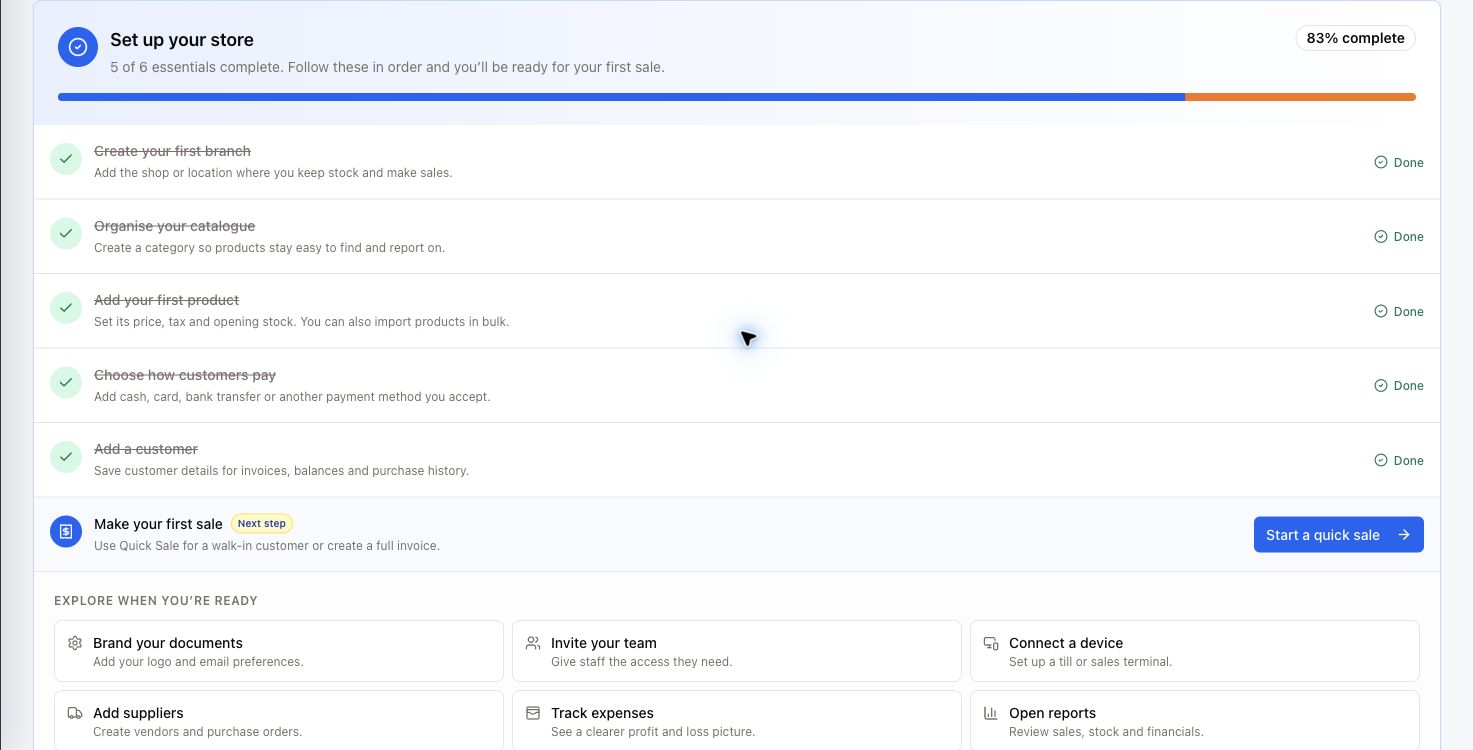Open the Open reports card title

tap(1052, 713)
